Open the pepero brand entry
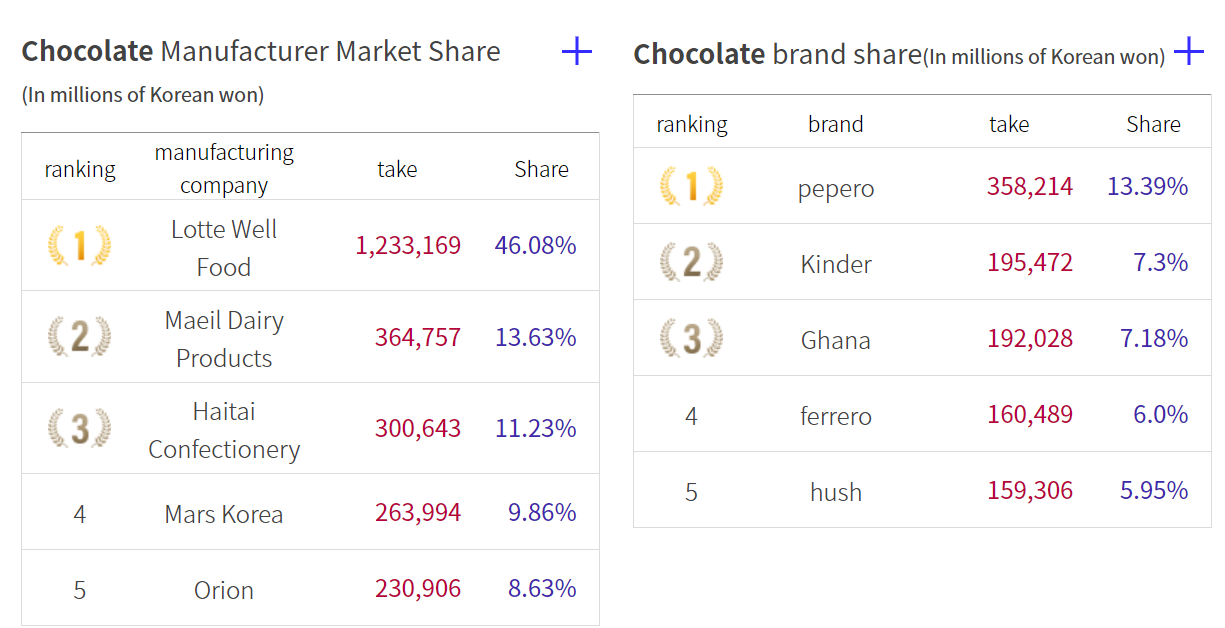This screenshot has width=1225, height=628. tap(836, 188)
